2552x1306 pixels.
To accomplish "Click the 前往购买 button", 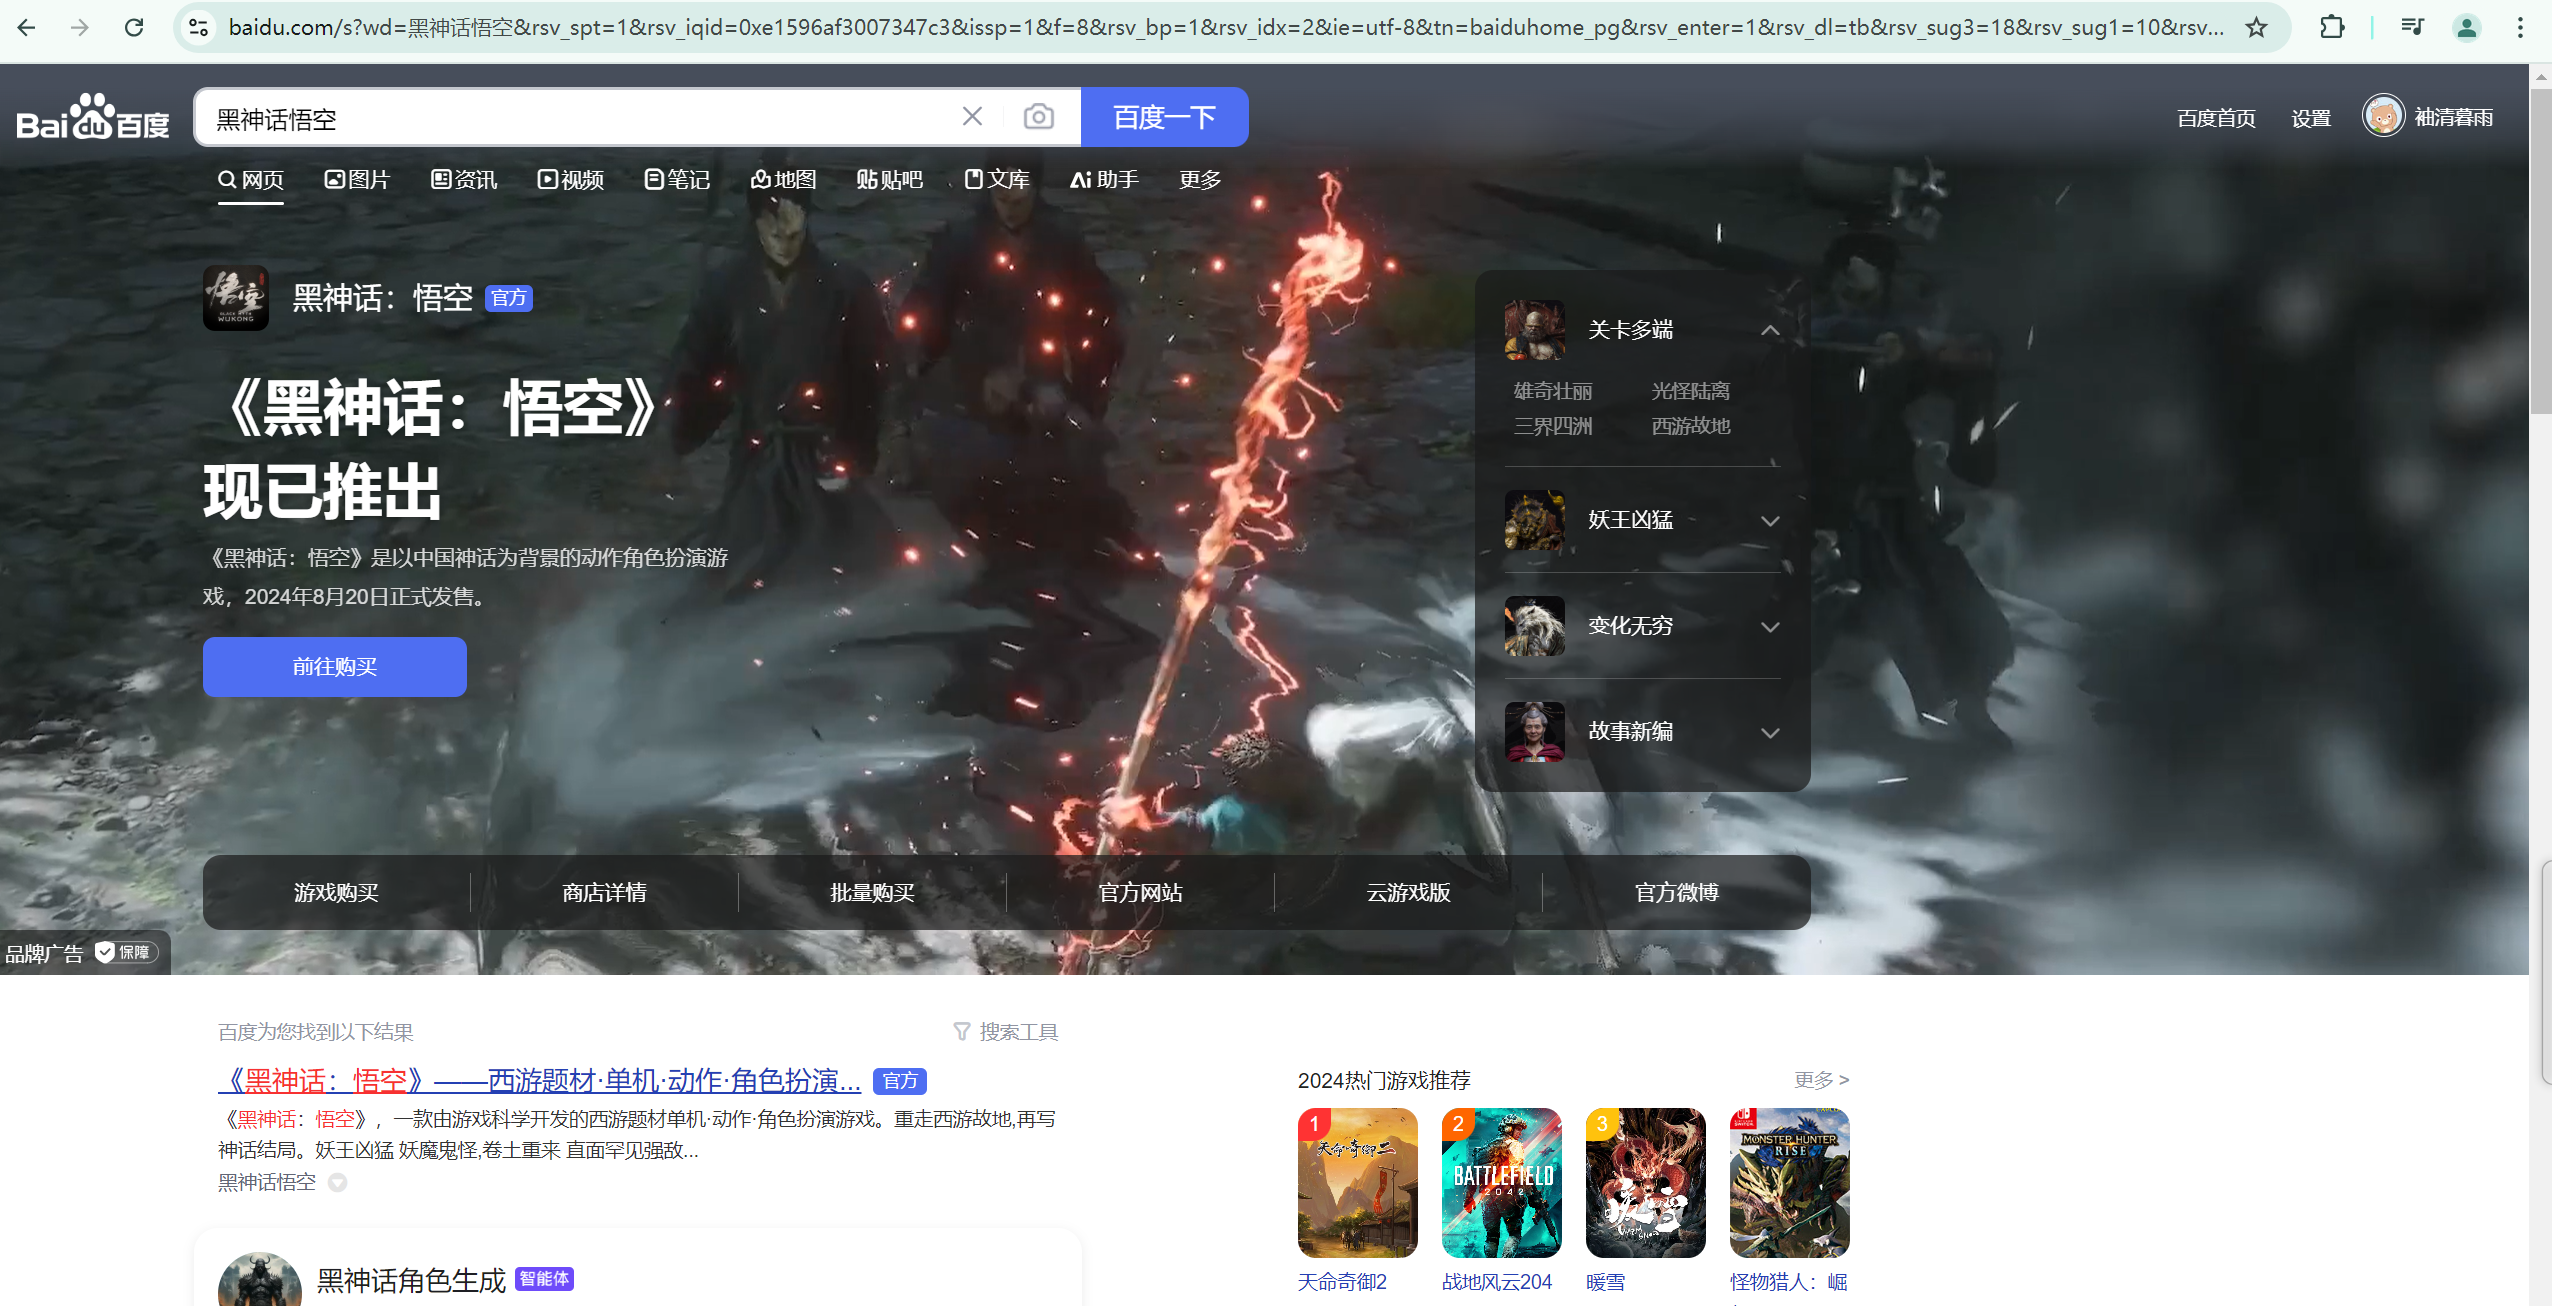I will [334, 667].
